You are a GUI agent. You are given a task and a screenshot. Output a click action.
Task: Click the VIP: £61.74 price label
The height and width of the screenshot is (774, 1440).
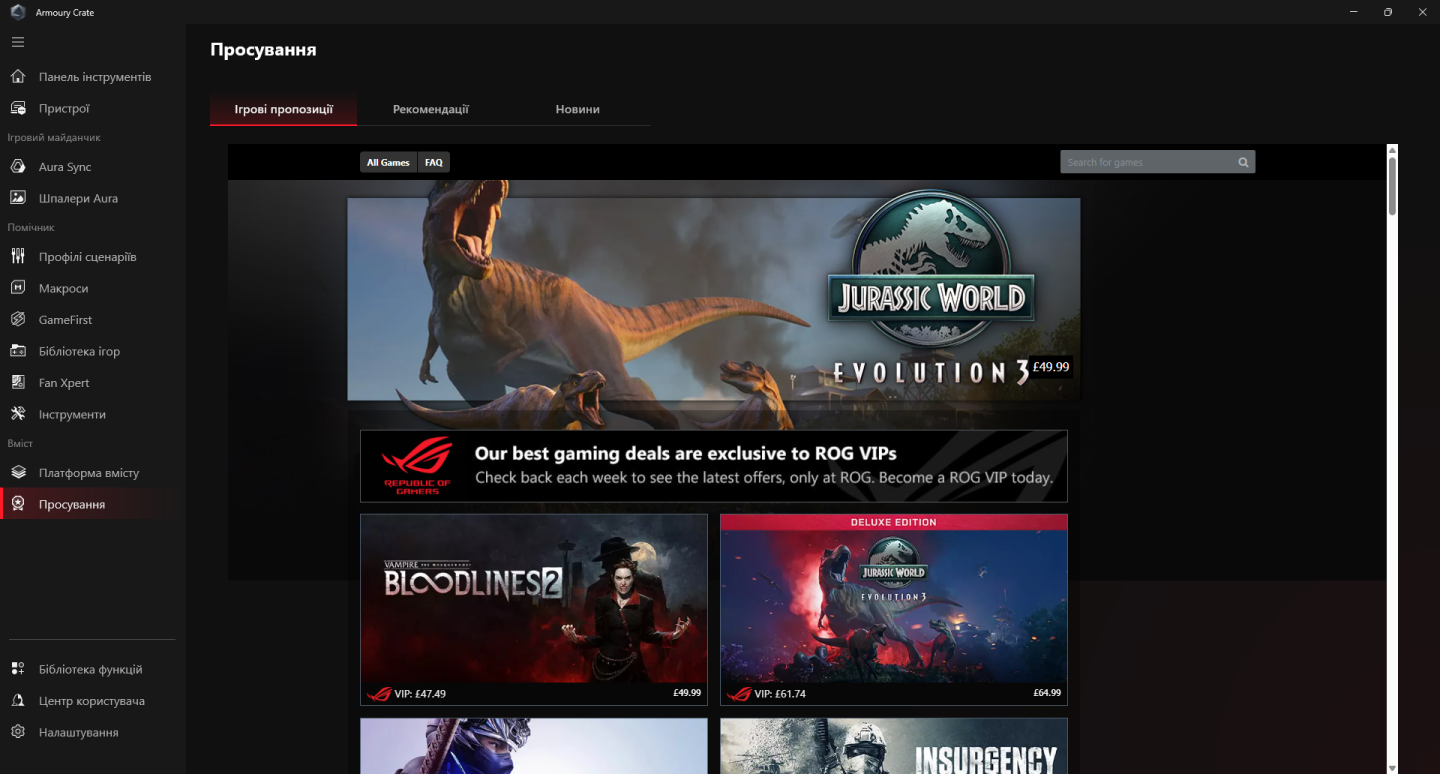click(780, 694)
